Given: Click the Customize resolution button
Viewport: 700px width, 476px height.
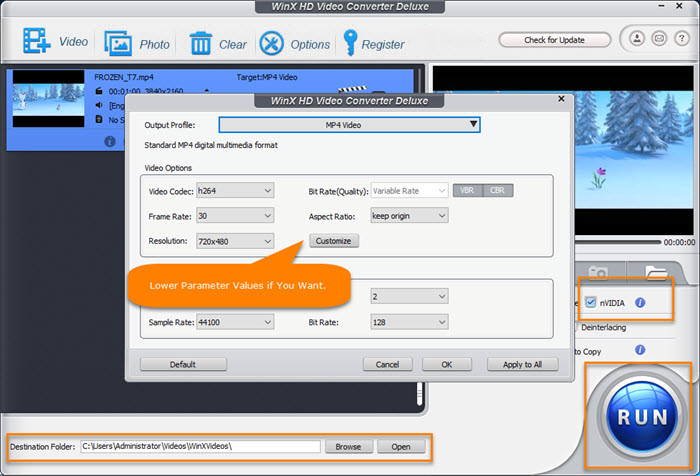Looking at the screenshot, I should click(x=334, y=241).
